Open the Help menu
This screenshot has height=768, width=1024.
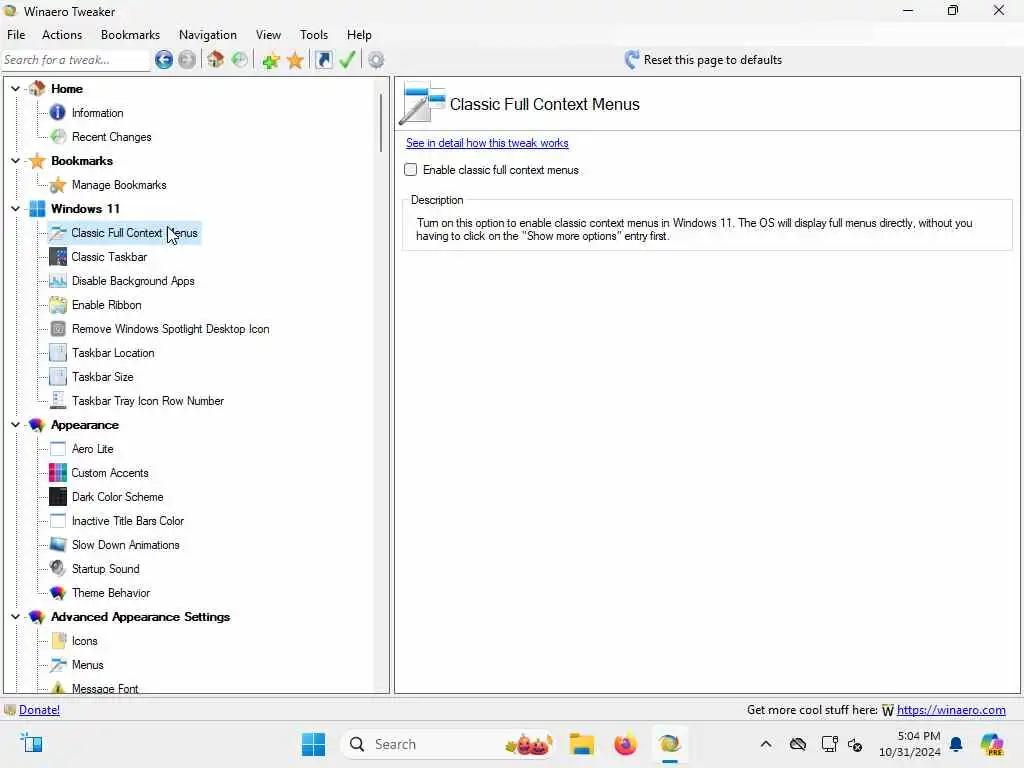click(359, 35)
